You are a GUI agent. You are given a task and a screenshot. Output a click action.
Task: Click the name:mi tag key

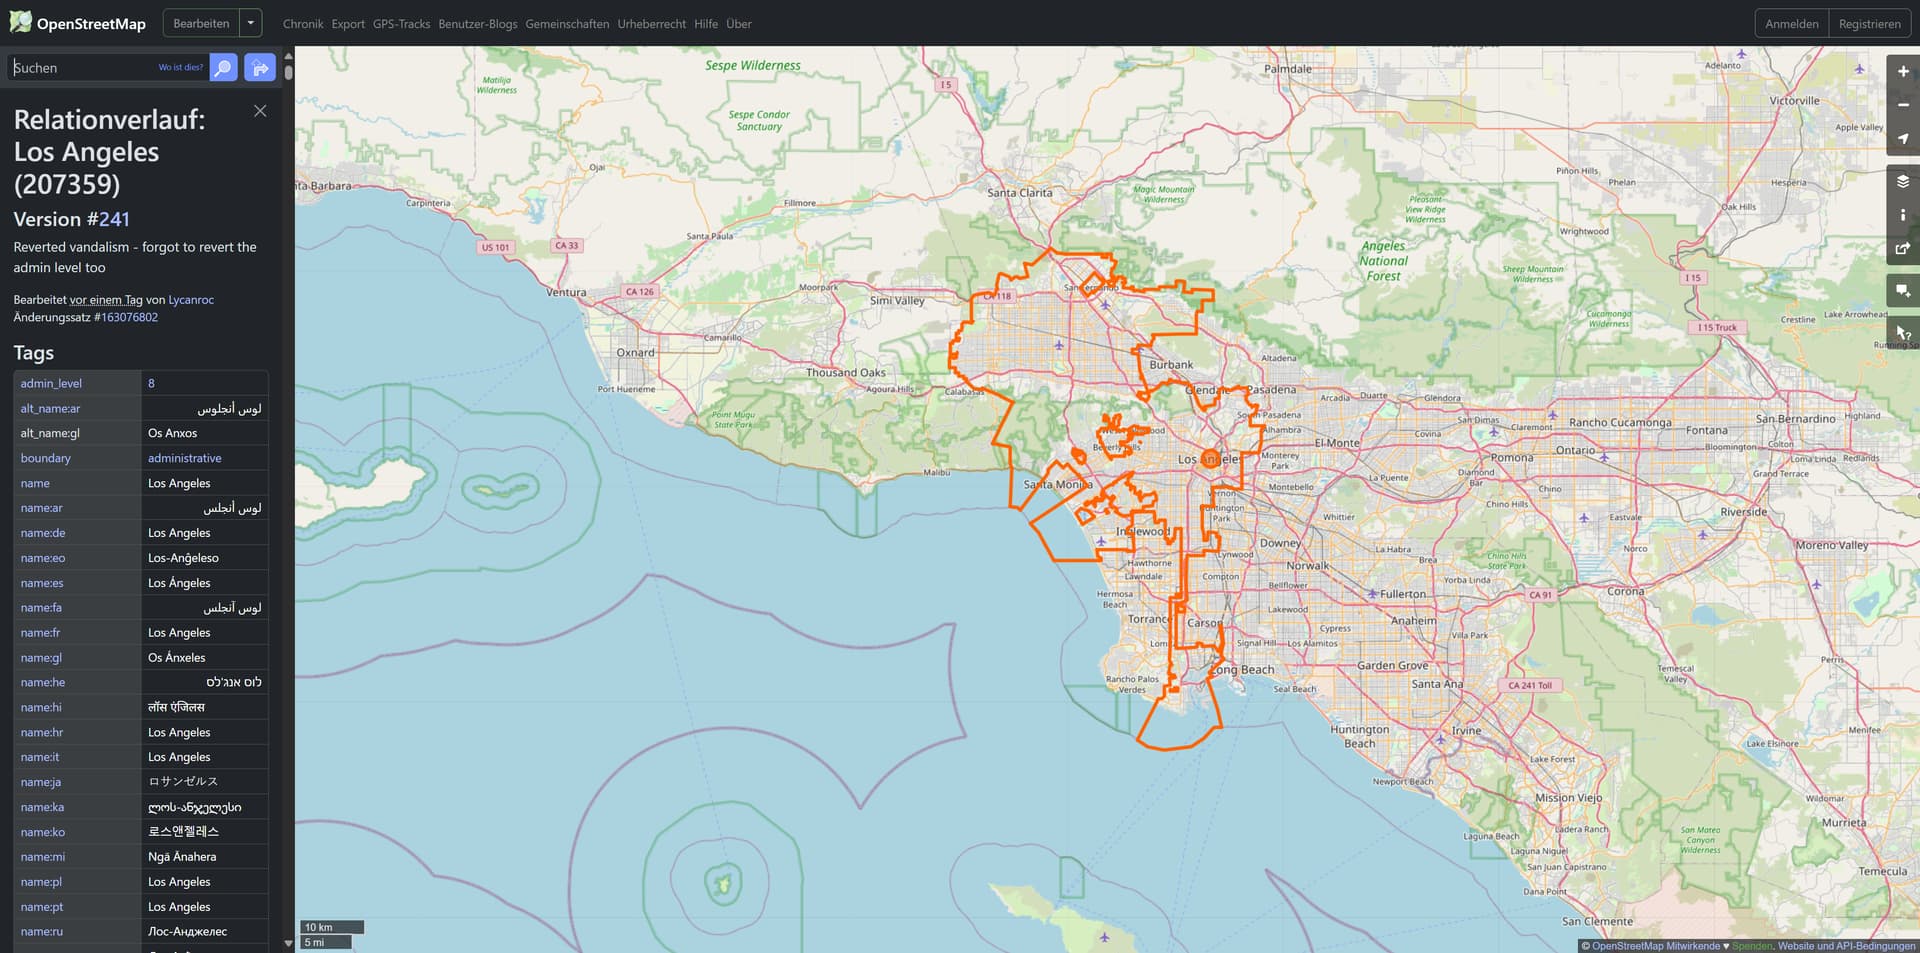click(43, 857)
